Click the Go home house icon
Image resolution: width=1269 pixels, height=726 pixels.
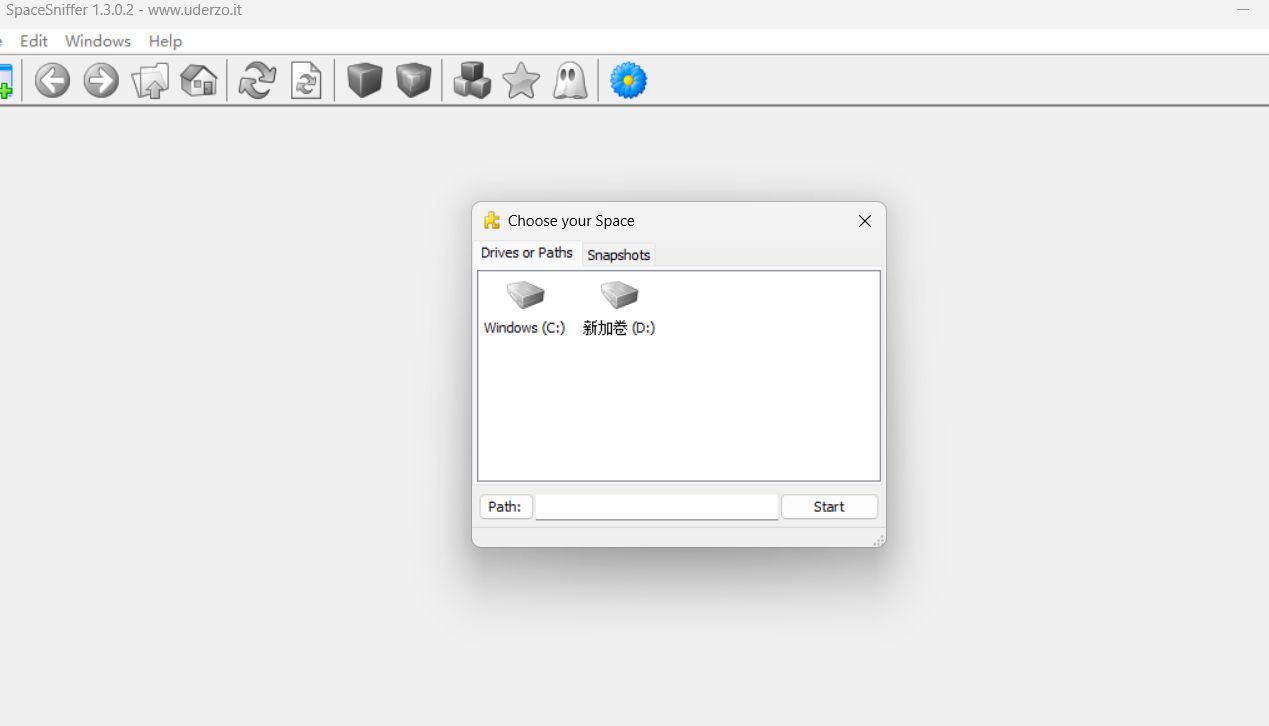pos(199,80)
